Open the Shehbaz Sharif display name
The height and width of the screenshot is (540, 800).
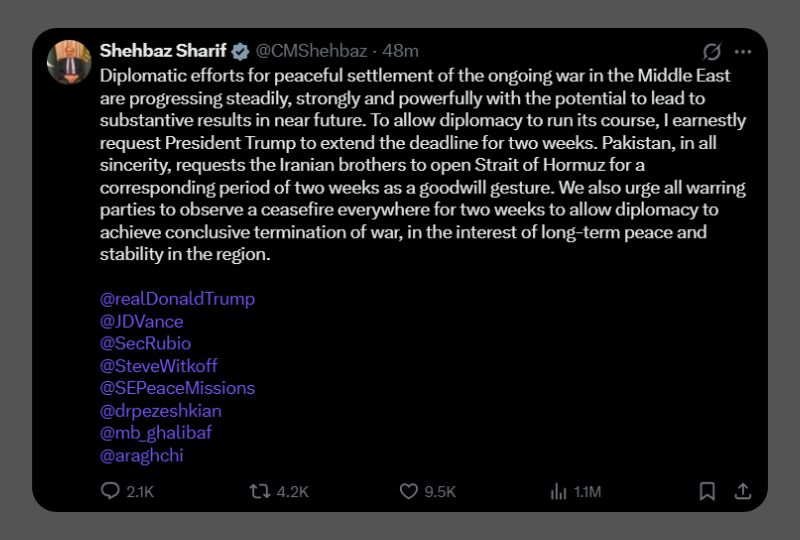163,51
